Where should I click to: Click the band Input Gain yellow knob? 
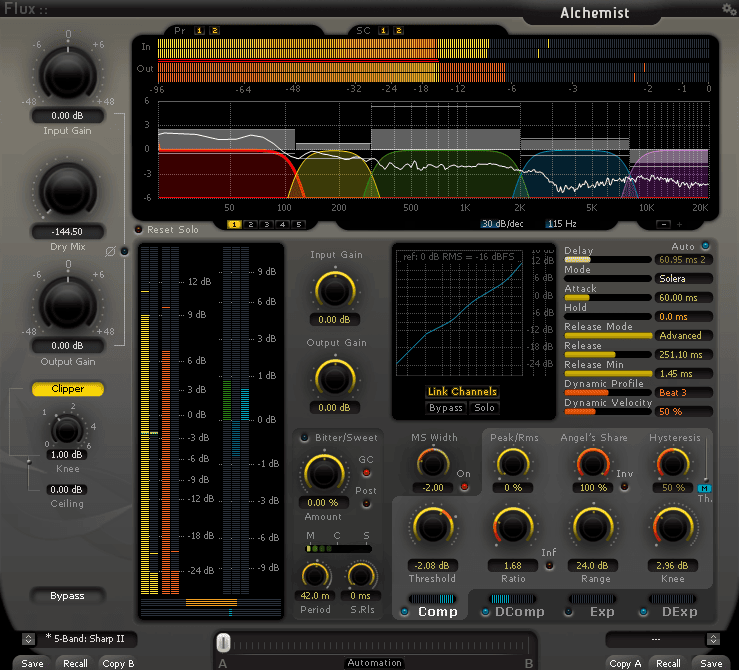click(x=335, y=291)
